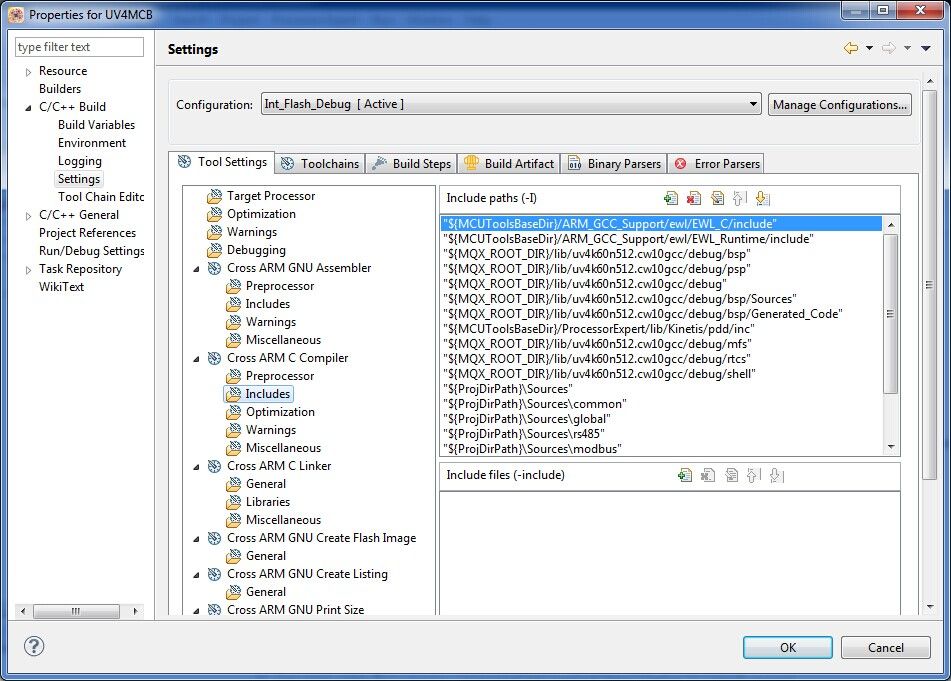Open the Build Variables page
Viewport: 951px width, 681px height.
click(96, 125)
